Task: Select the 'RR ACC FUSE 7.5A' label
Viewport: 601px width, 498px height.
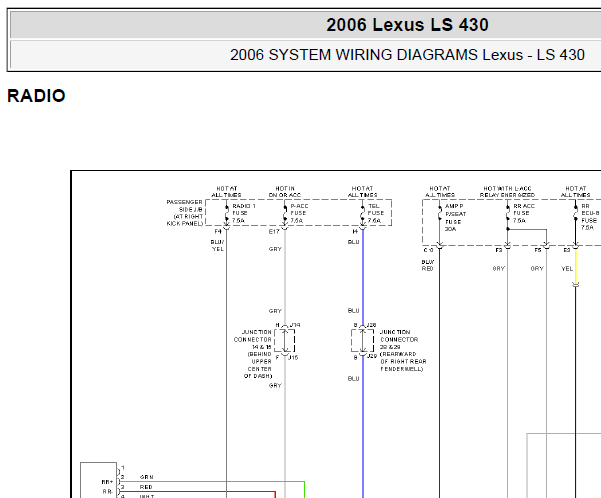Action: coord(524,213)
